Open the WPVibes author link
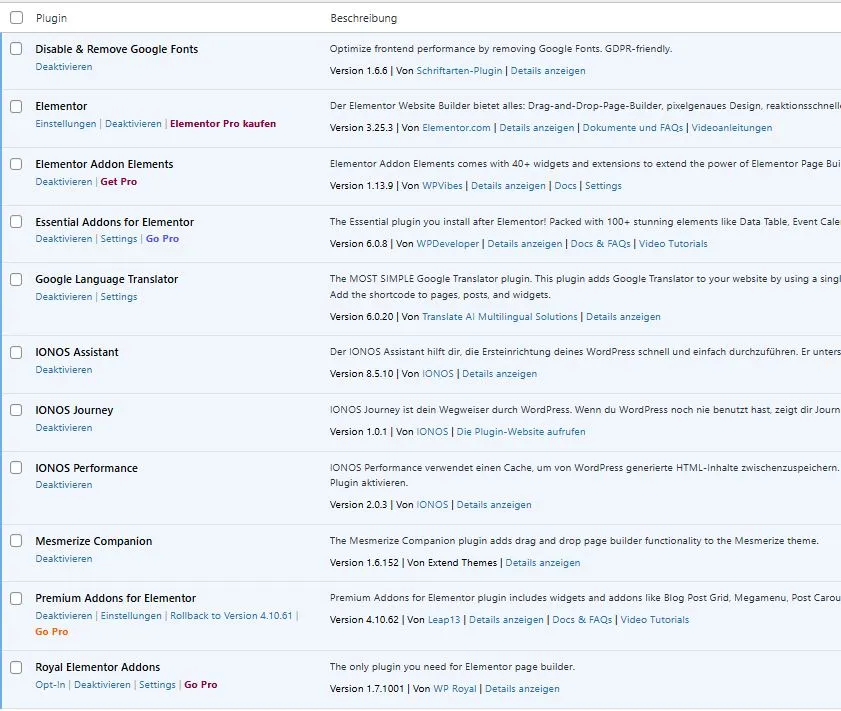The width and height of the screenshot is (841, 711). tap(442, 186)
